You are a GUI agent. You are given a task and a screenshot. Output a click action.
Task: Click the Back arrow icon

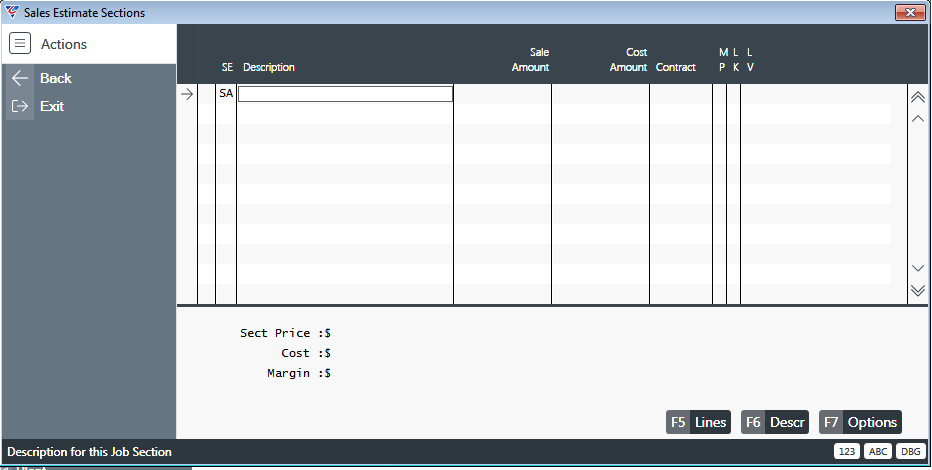(20, 78)
